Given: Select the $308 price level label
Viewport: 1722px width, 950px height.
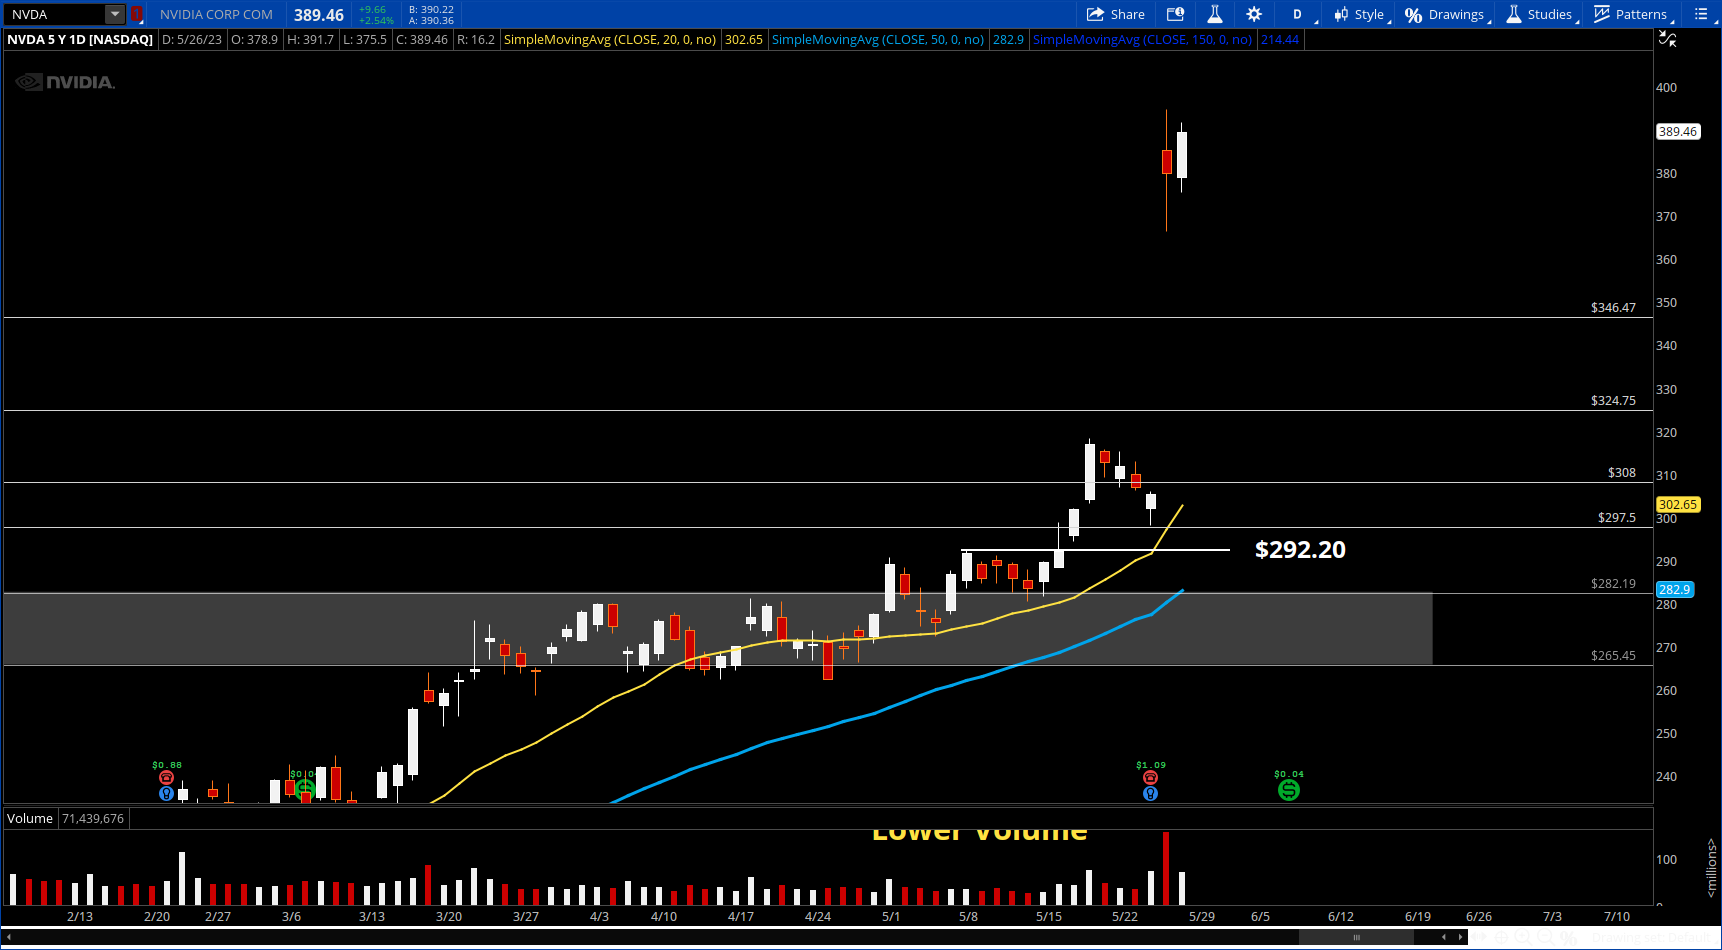Looking at the screenshot, I should pos(1621,473).
